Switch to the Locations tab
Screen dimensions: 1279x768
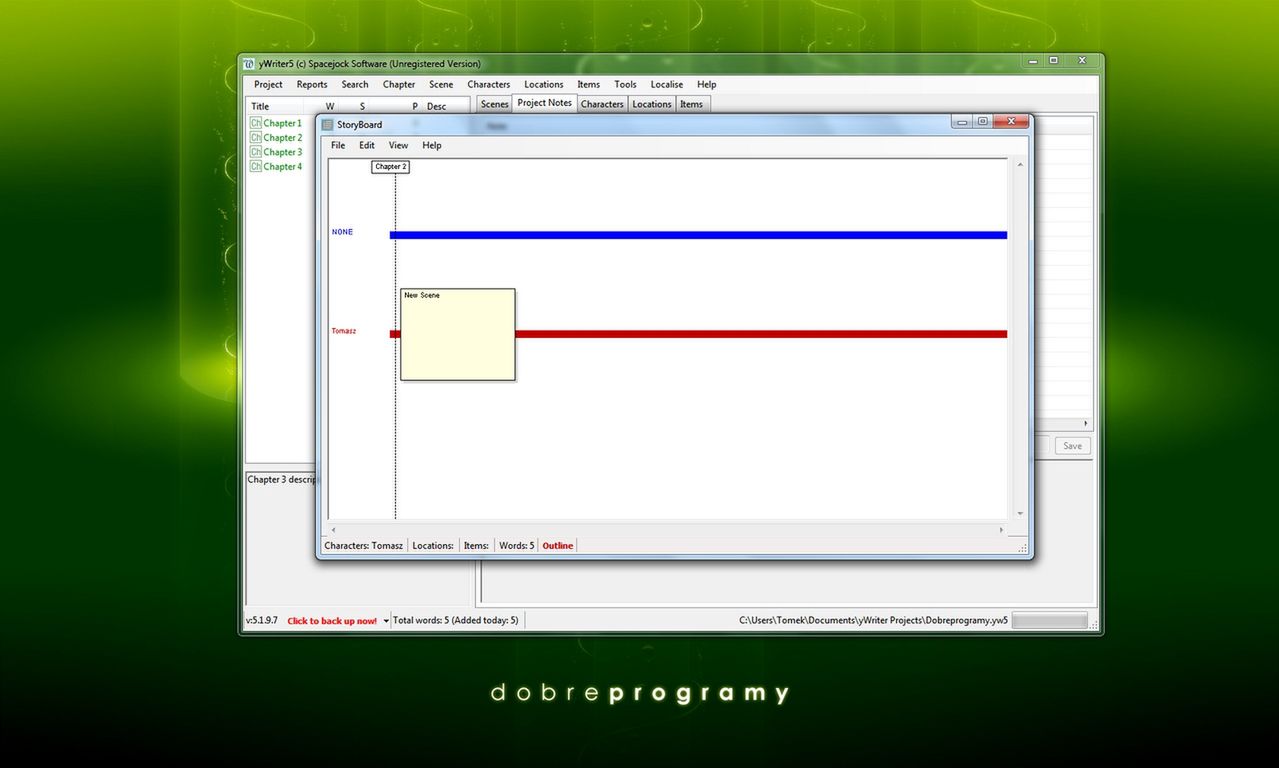pos(652,104)
